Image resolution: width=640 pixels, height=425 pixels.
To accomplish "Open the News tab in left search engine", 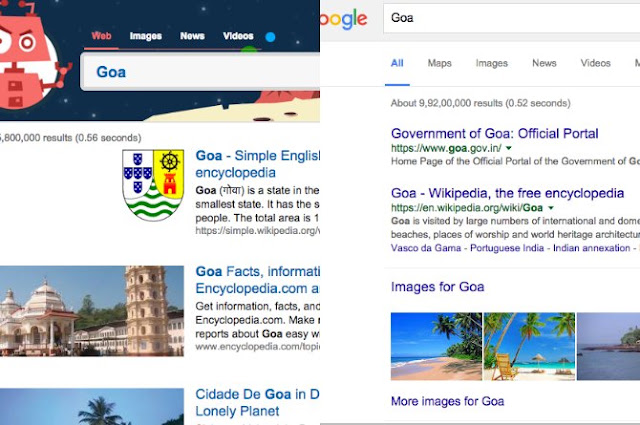I will click(192, 36).
